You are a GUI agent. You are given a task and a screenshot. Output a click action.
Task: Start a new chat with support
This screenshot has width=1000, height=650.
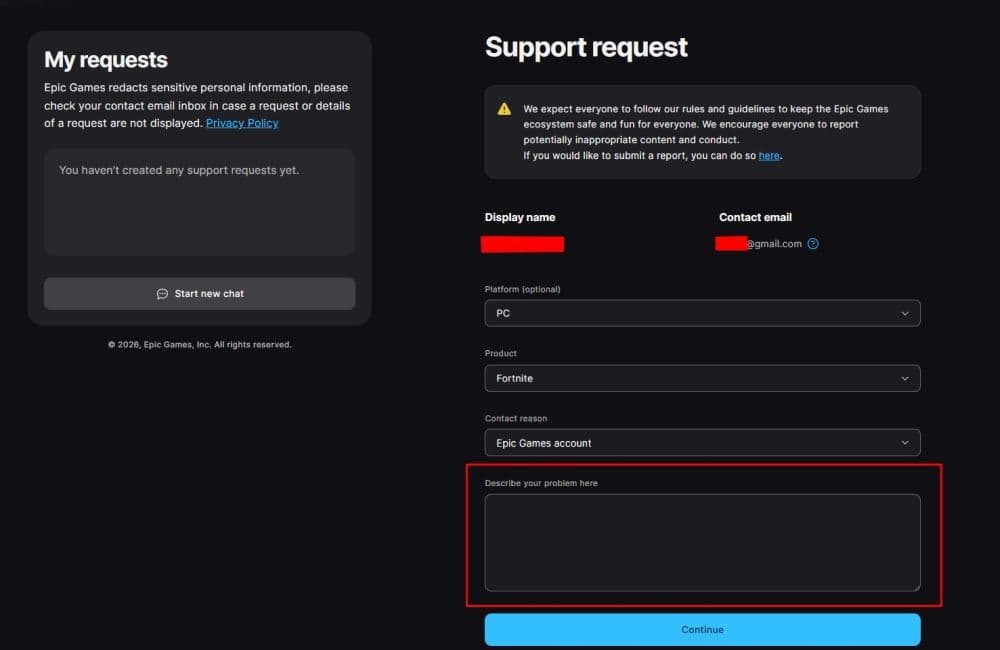[199, 293]
